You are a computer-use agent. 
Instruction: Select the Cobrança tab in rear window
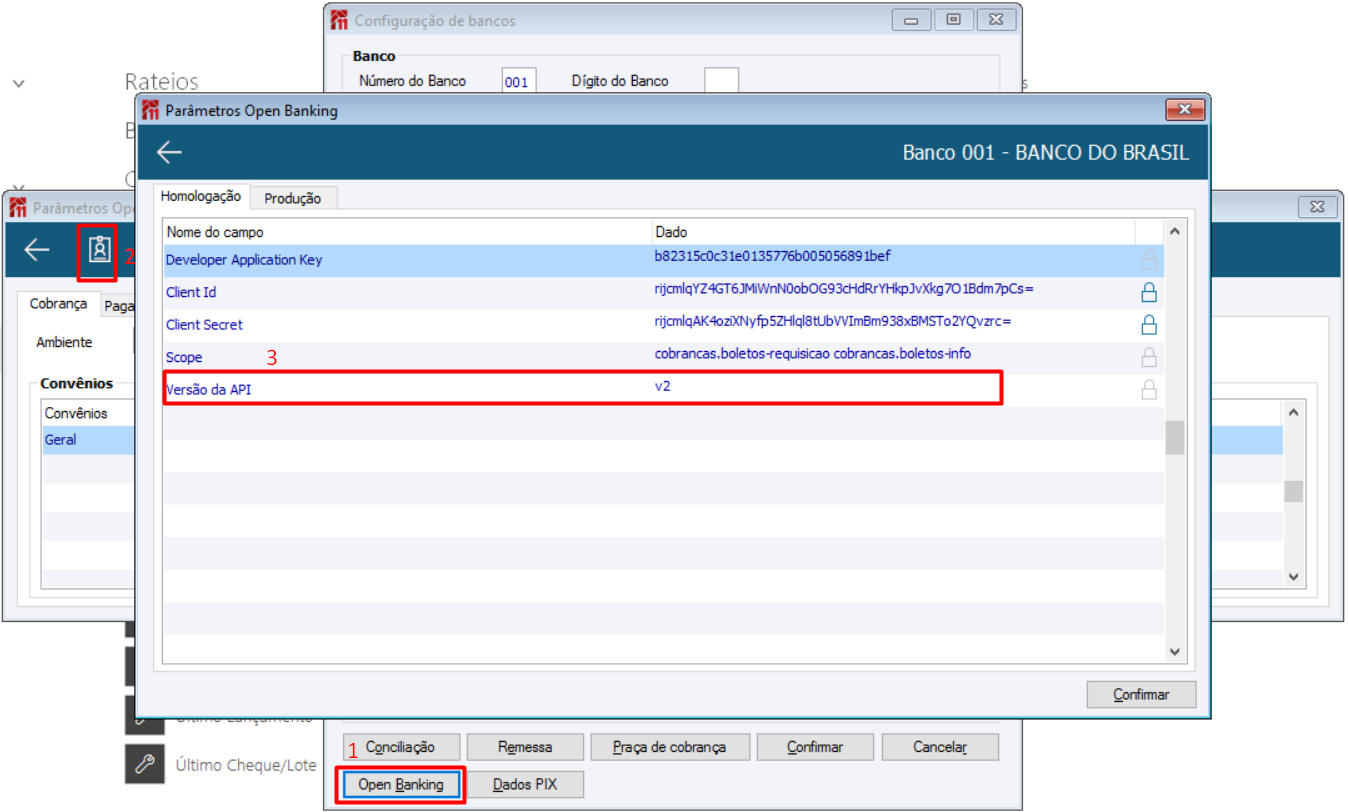(x=58, y=304)
